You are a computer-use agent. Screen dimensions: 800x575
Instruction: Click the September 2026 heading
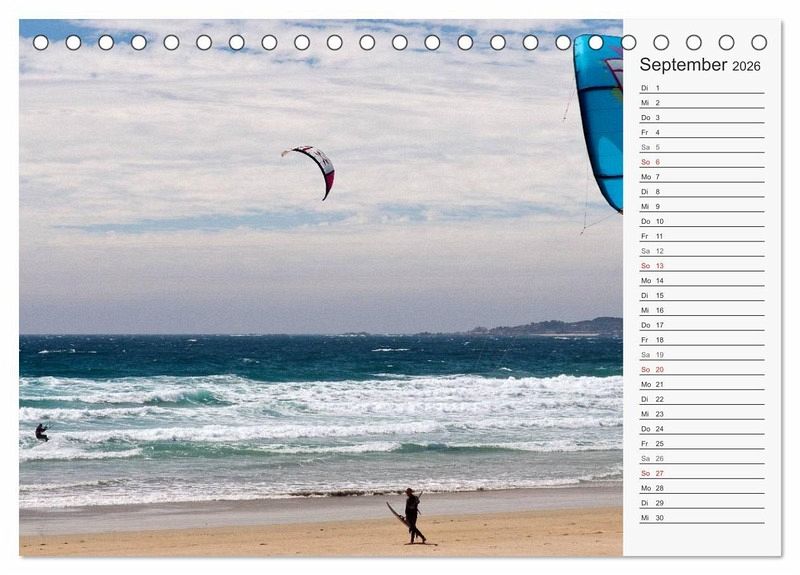[699, 65]
